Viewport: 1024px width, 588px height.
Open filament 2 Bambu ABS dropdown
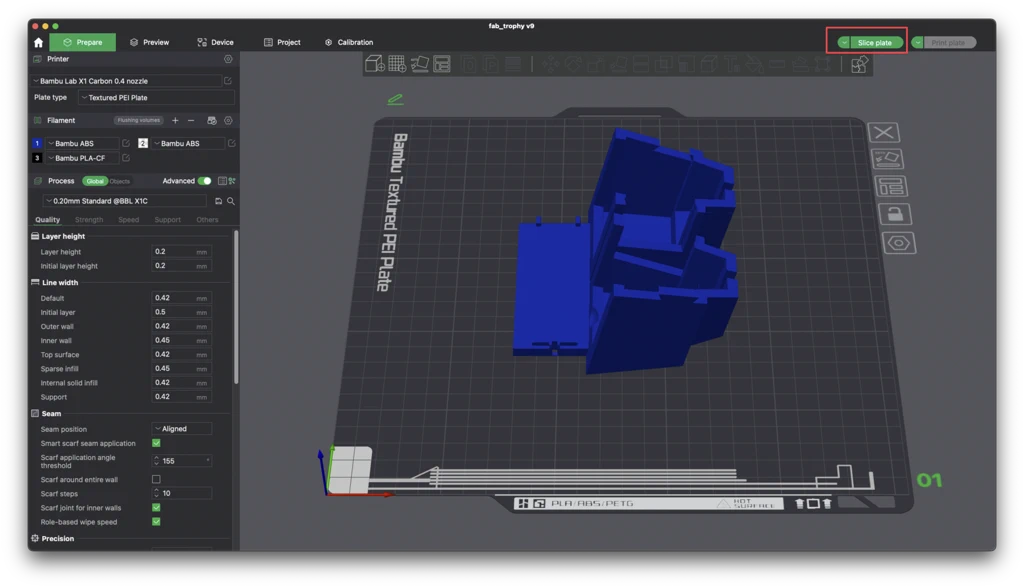pos(188,143)
